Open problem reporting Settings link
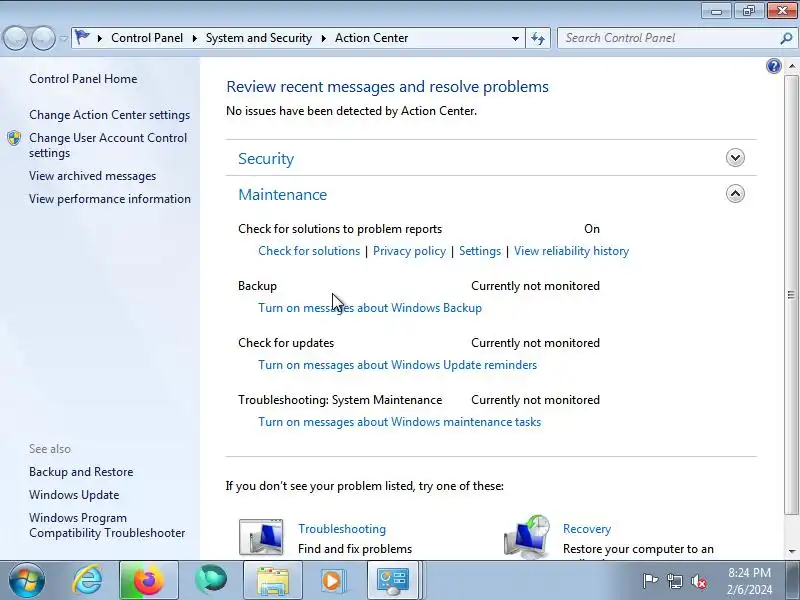The image size is (800, 600). tap(480, 251)
